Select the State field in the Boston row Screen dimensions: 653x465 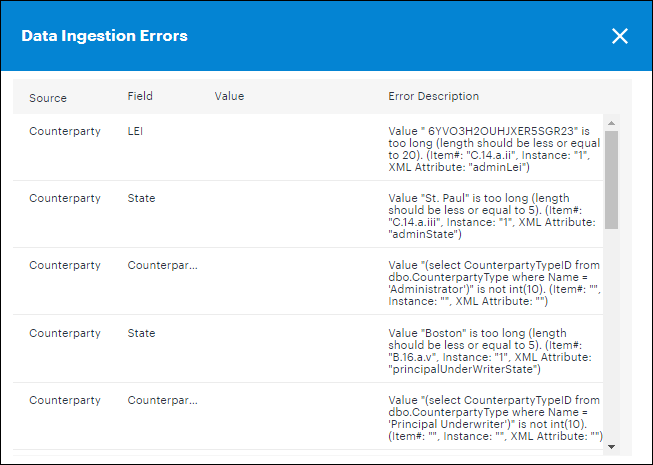(x=142, y=333)
